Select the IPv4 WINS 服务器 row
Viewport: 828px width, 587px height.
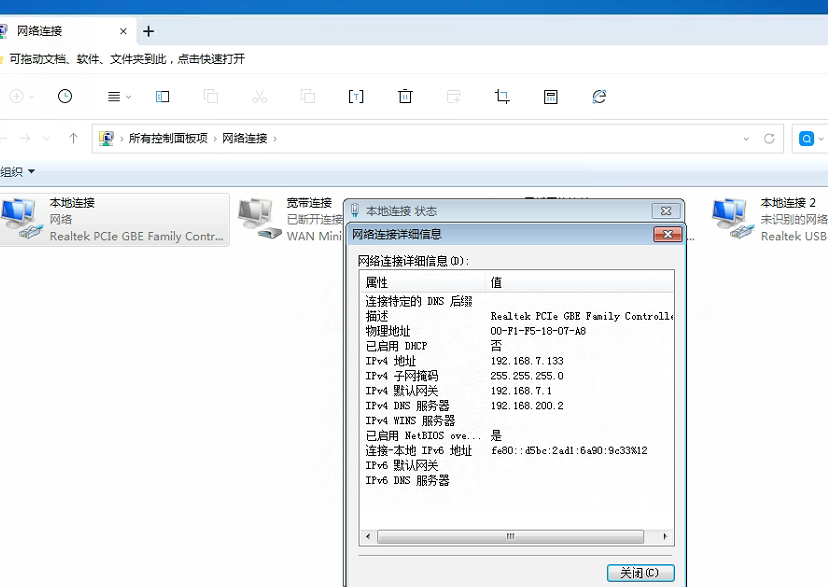point(518,421)
